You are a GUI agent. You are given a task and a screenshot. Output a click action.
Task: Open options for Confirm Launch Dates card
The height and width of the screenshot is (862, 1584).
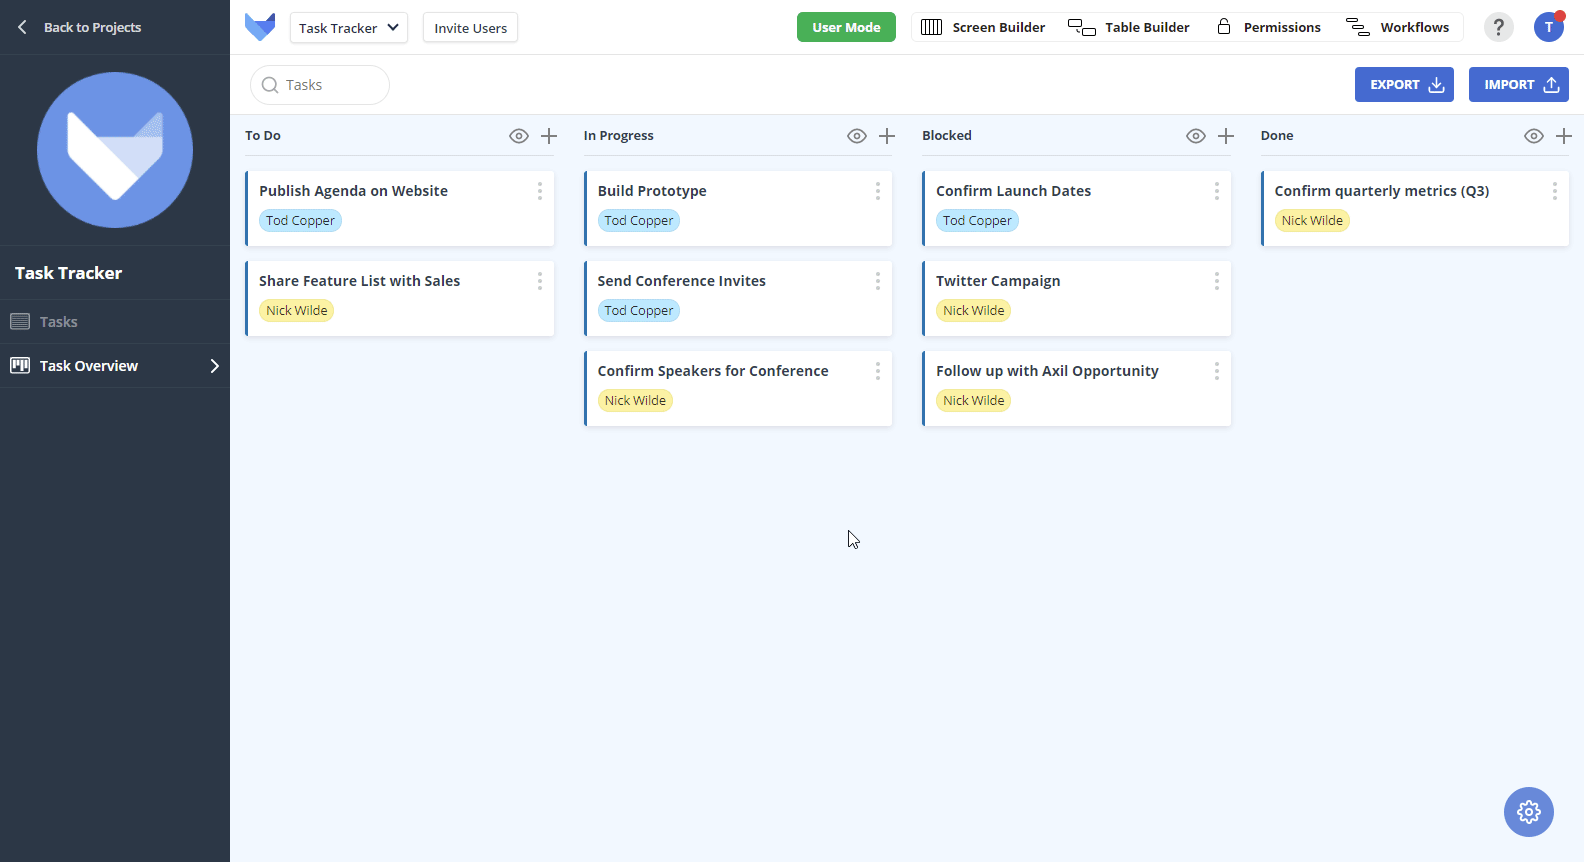click(1217, 191)
